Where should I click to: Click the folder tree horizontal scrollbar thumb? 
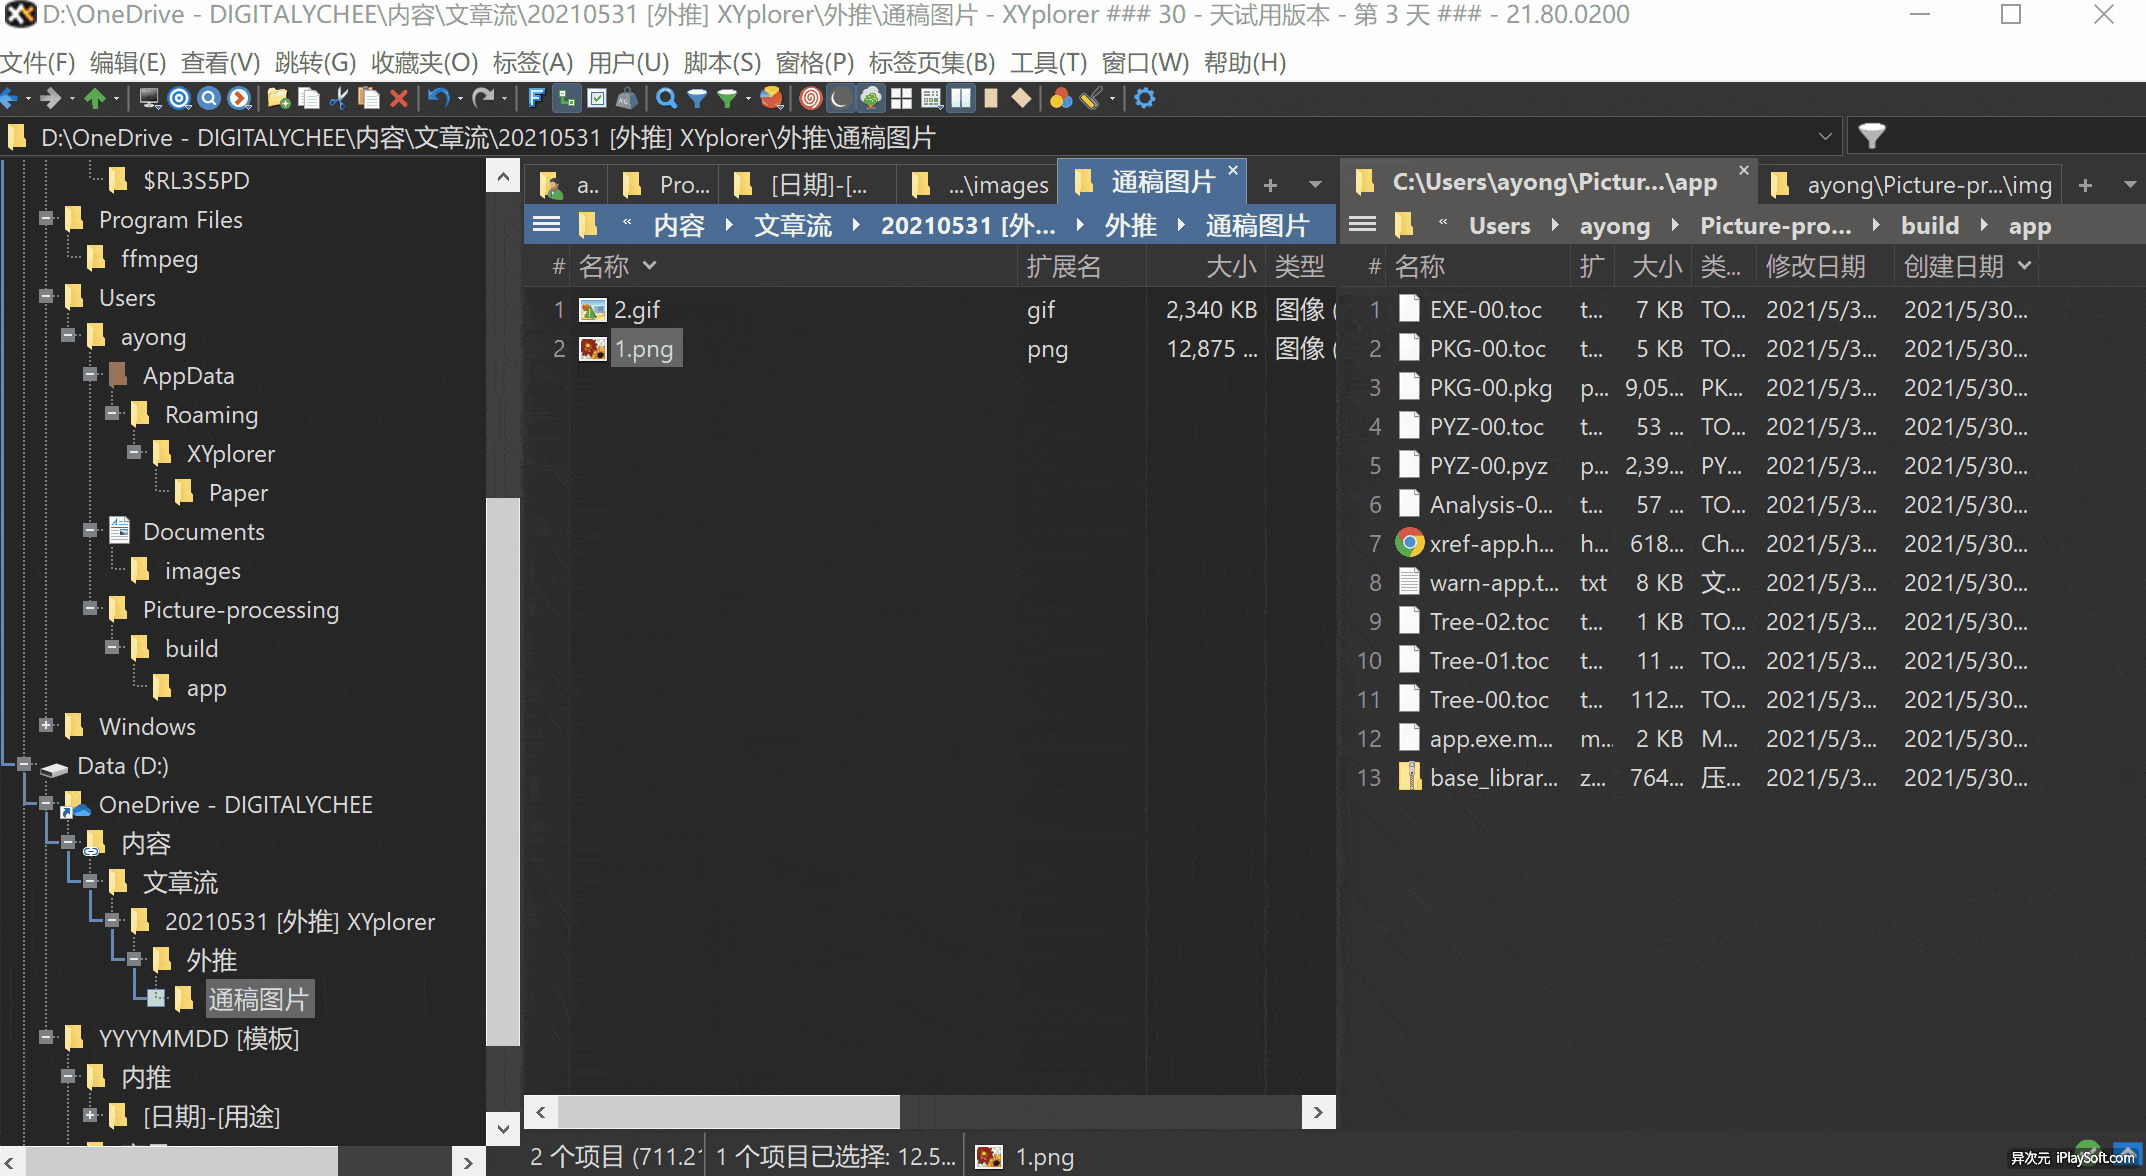[x=182, y=1161]
